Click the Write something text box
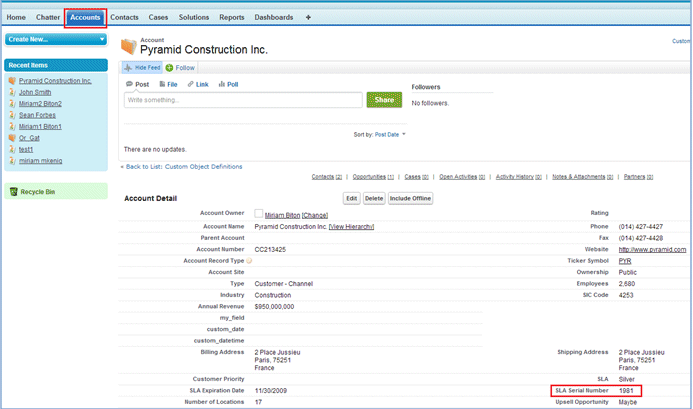 (x=243, y=100)
